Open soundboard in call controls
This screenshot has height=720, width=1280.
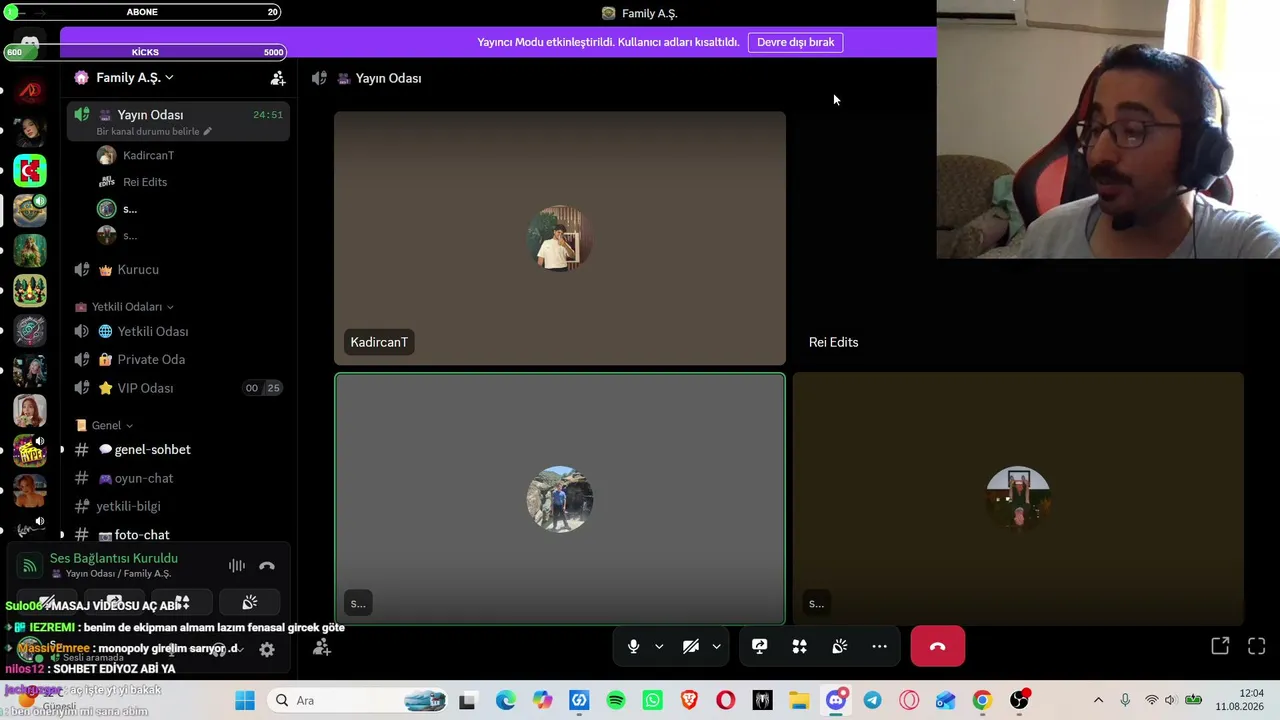(840, 647)
